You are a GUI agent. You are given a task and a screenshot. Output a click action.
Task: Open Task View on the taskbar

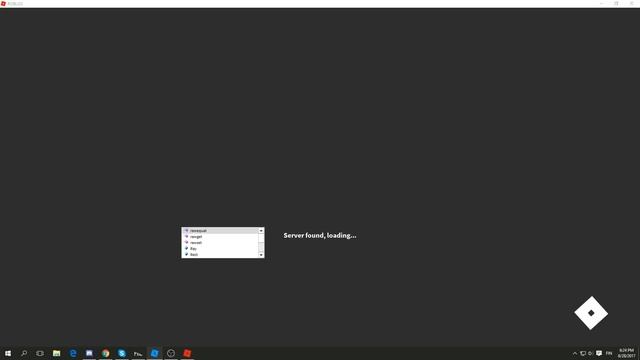[x=40, y=353]
